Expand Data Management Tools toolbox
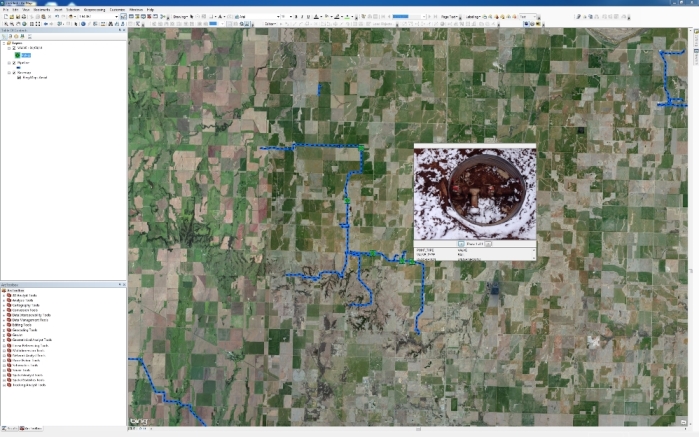The width and height of the screenshot is (699, 437). point(4,320)
